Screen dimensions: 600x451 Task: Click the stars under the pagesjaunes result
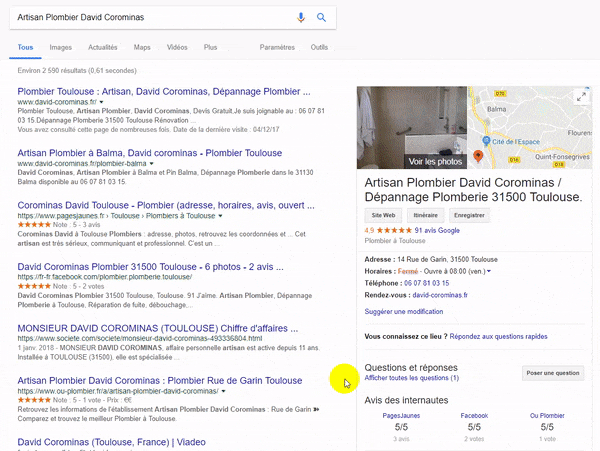tap(34, 225)
